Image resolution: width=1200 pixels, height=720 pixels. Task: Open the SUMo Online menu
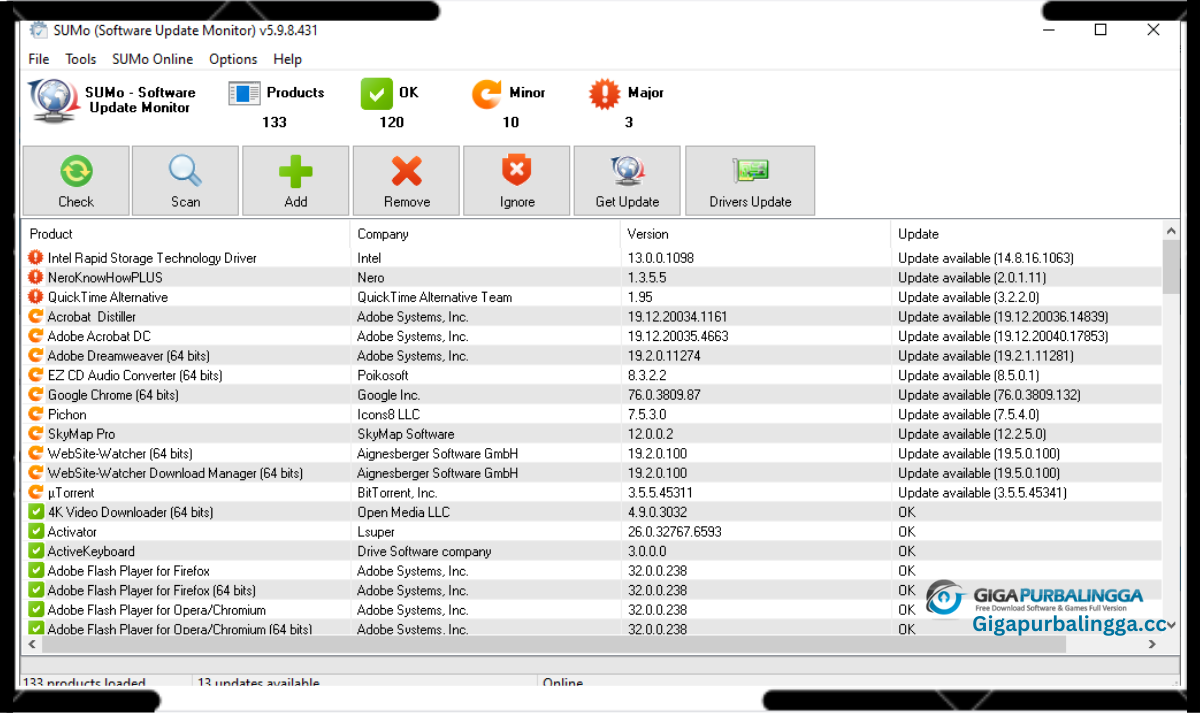tap(153, 59)
